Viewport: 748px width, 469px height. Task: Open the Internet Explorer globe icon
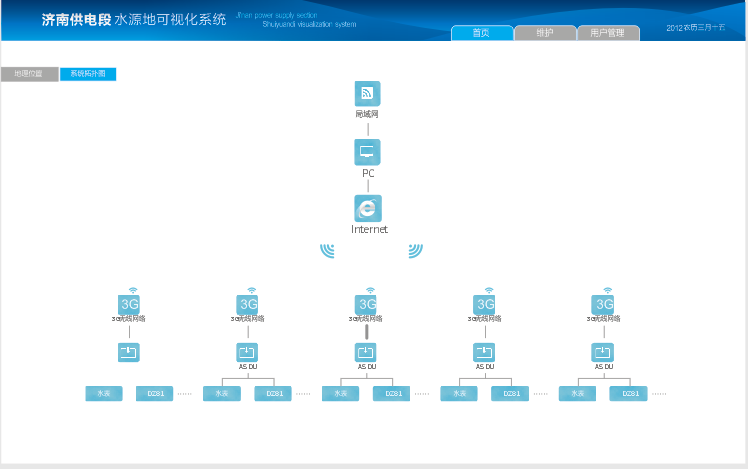pos(368,208)
